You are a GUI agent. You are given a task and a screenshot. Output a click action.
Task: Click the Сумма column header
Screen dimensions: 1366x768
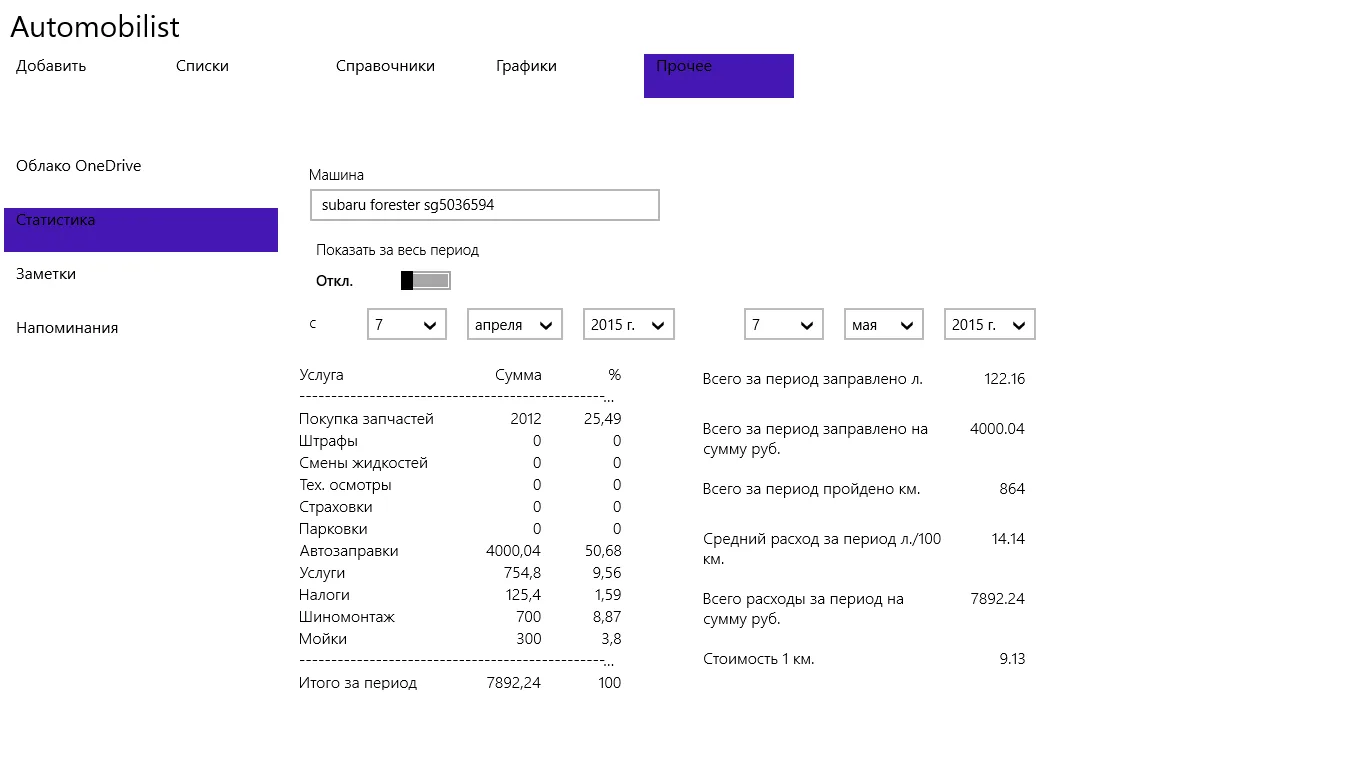click(x=518, y=375)
